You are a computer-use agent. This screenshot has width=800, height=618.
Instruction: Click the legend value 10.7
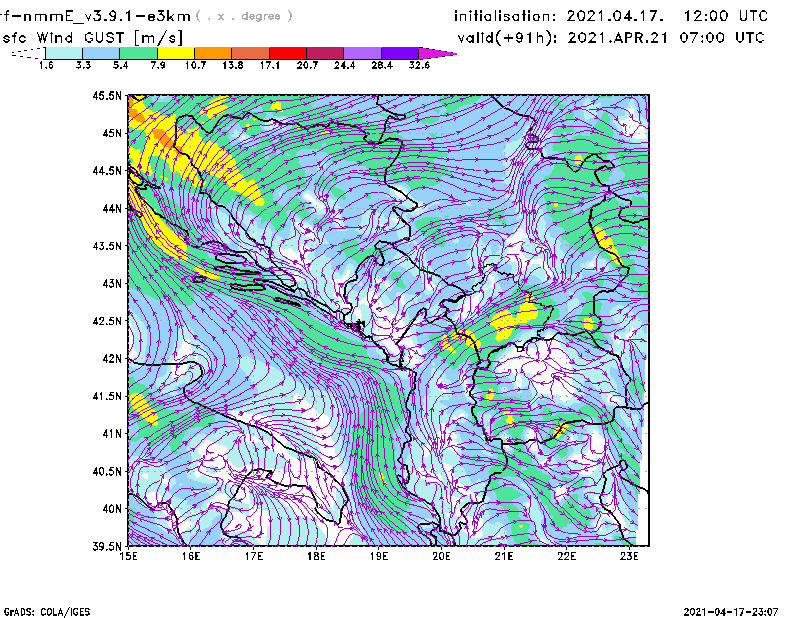click(195, 65)
